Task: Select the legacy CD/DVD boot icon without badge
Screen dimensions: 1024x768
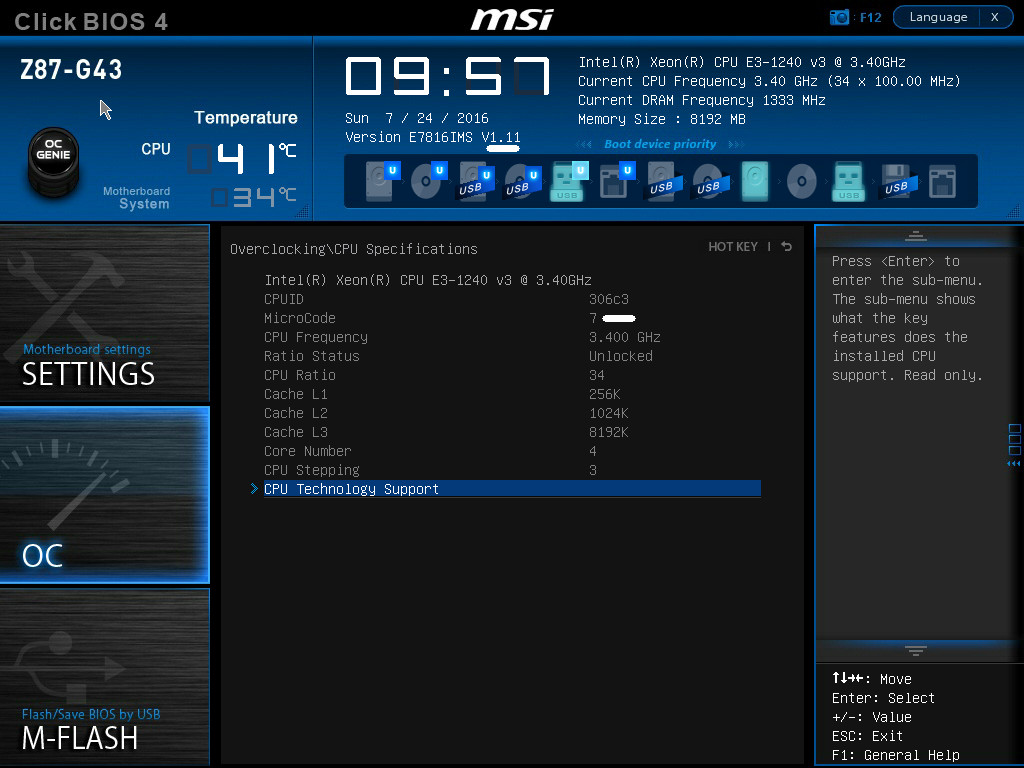Action: coord(801,181)
